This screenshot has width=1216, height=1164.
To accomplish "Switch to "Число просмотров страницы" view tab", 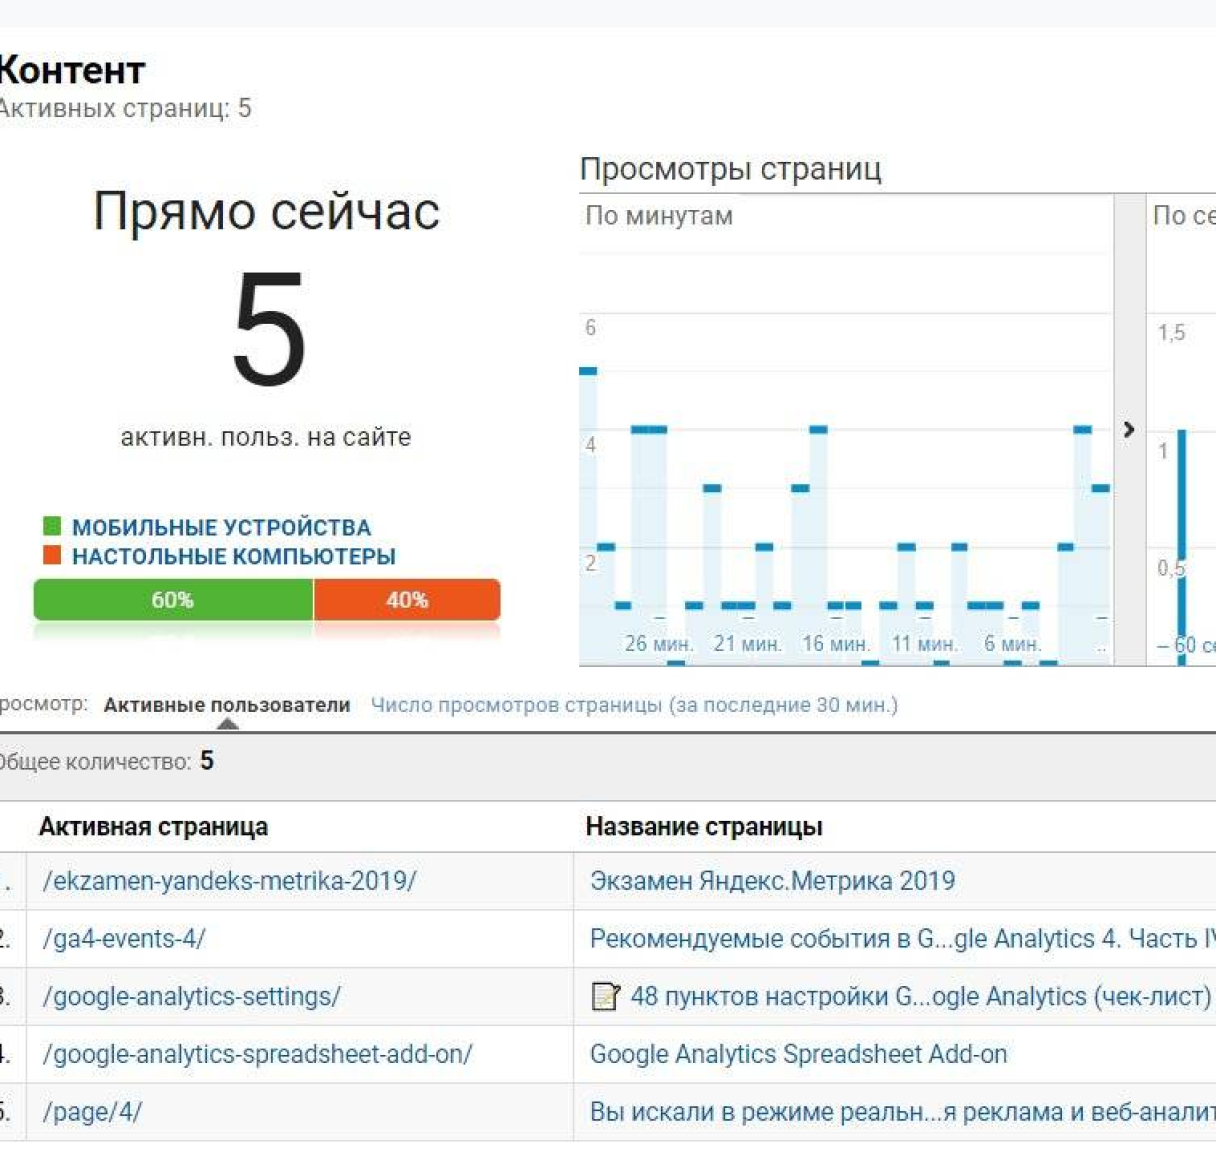I will coord(634,705).
